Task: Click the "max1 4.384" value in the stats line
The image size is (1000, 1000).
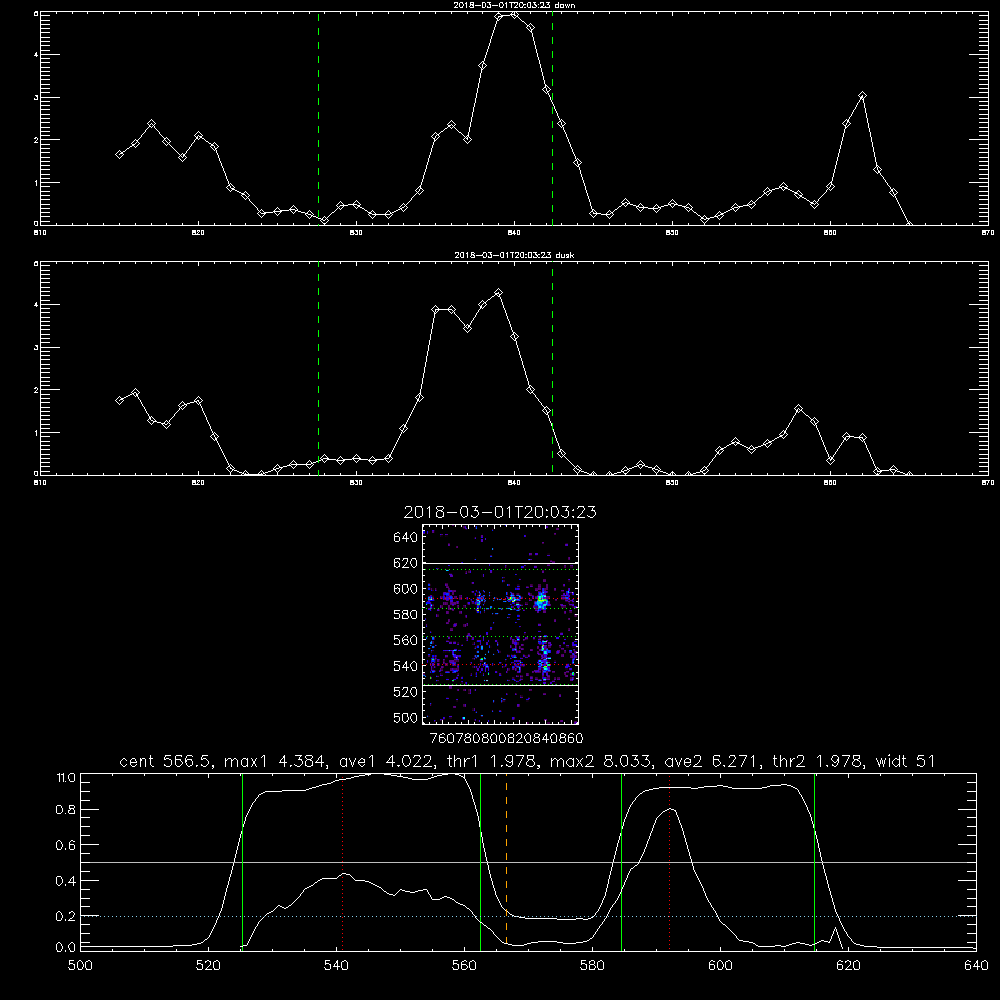Action: [272, 761]
